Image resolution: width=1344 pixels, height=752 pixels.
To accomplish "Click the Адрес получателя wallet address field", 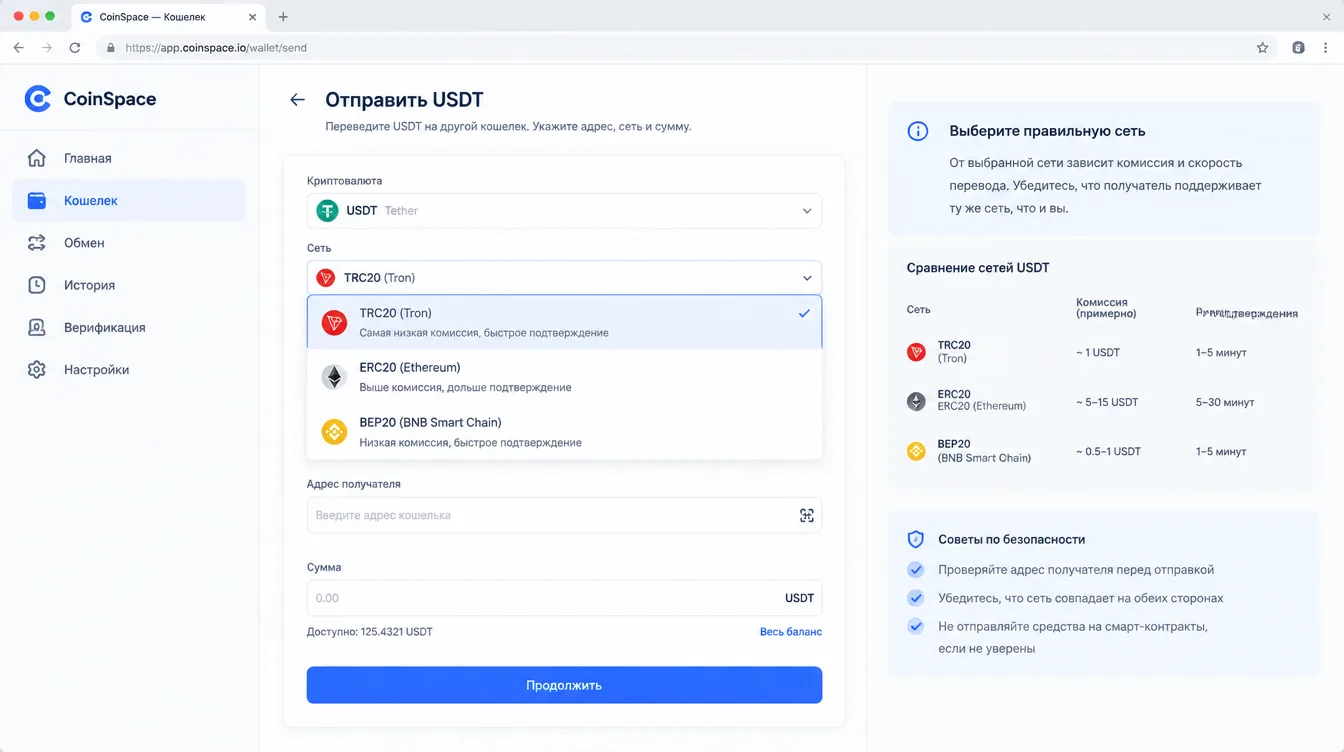I will pos(564,515).
